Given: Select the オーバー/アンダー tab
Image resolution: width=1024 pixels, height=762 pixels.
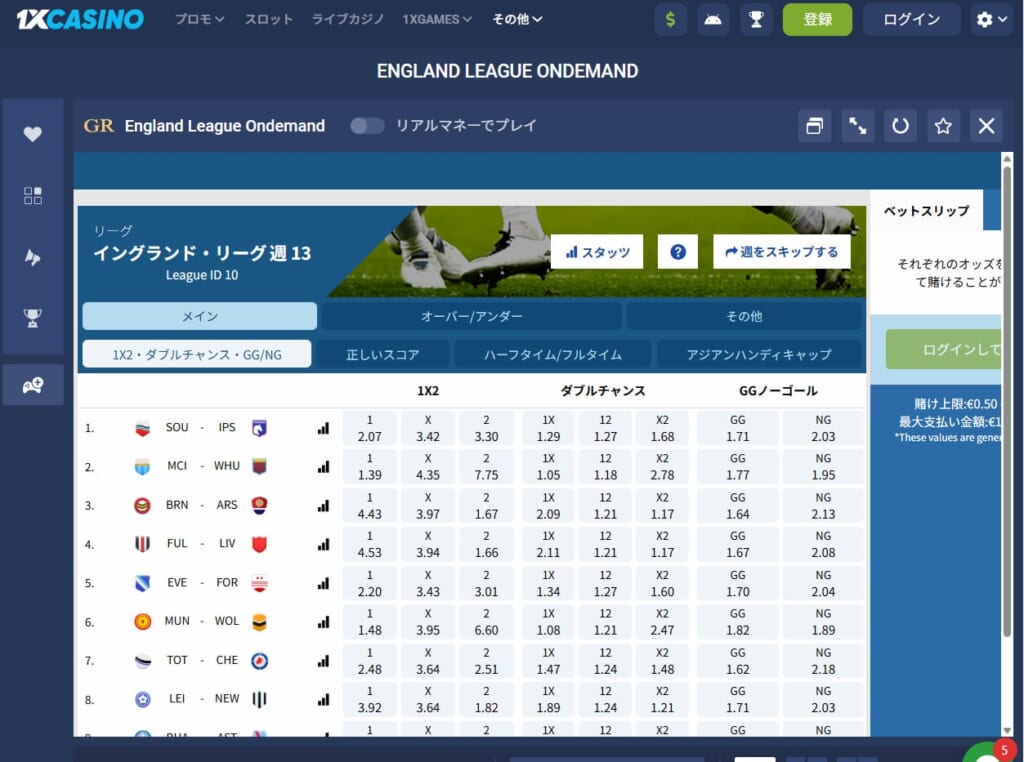Looking at the screenshot, I should click(x=472, y=316).
